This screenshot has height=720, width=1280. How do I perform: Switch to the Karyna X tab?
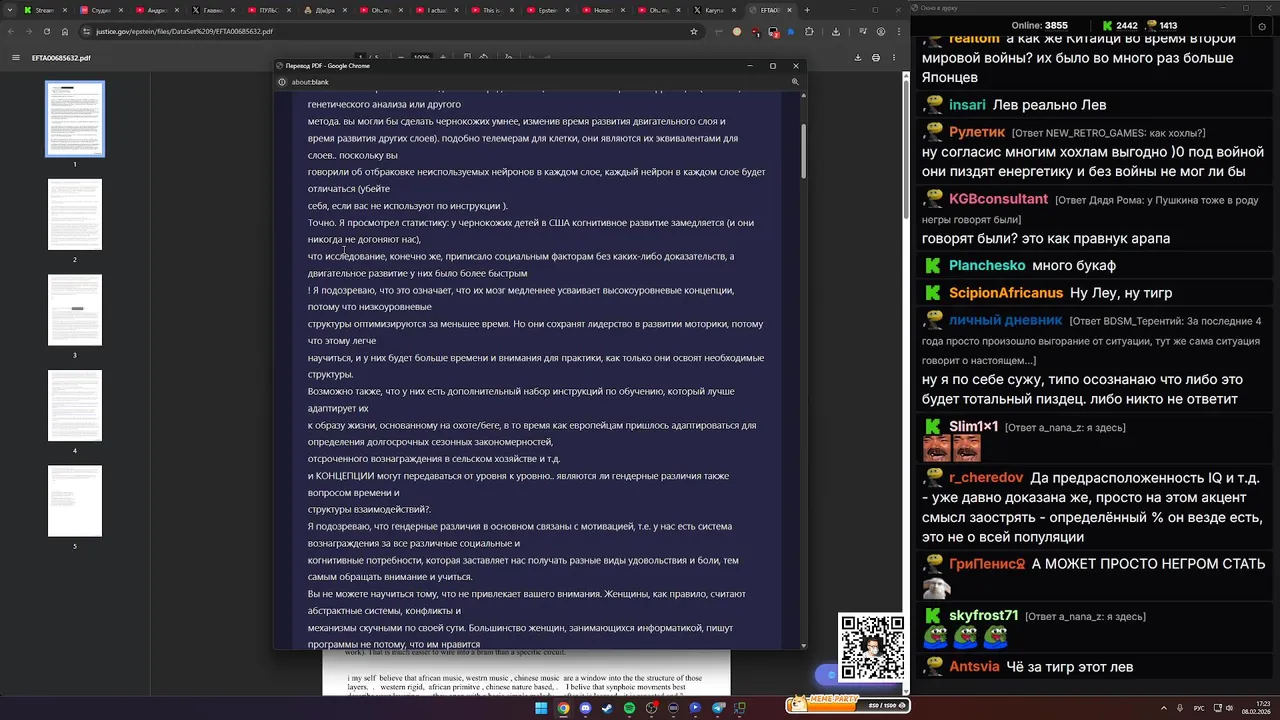(x=713, y=10)
